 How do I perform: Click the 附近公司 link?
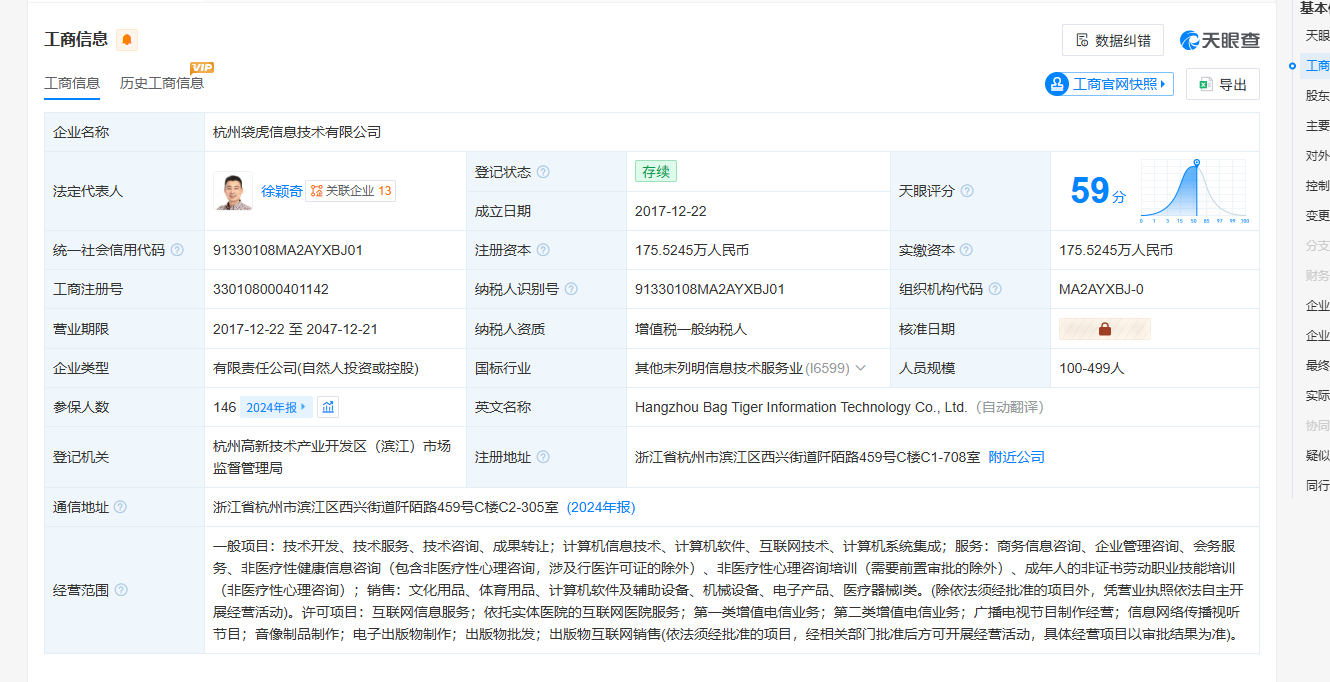[1016, 457]
